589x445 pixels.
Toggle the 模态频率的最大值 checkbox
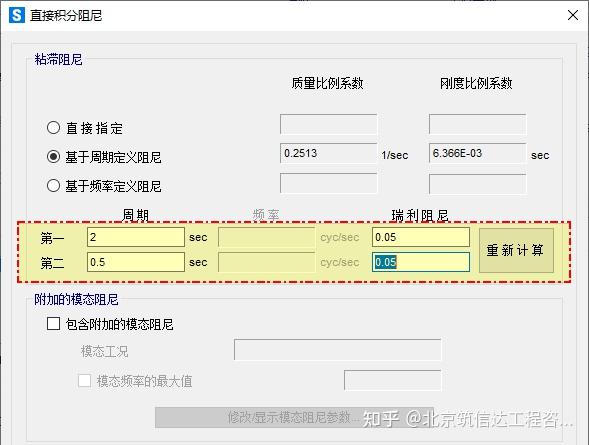coord(84,380)
